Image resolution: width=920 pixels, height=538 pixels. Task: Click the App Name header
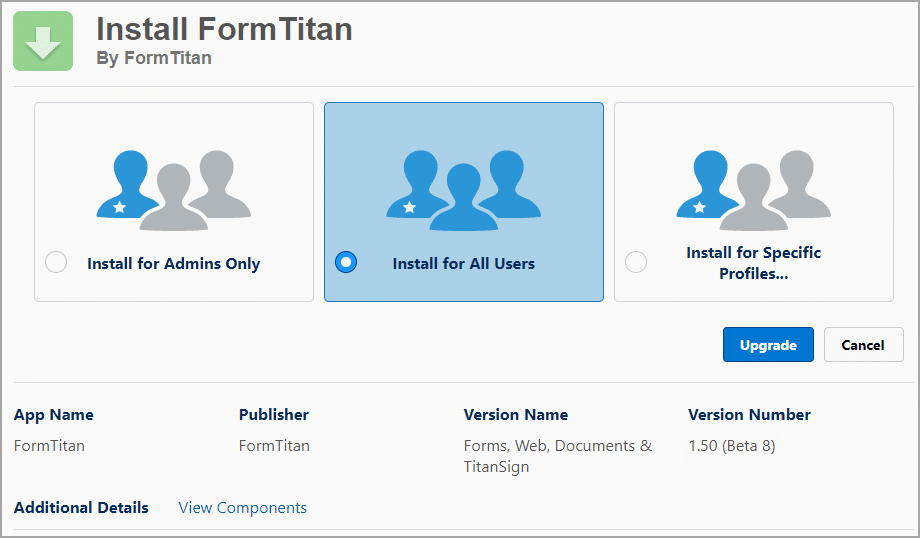[x=53, y=415]
